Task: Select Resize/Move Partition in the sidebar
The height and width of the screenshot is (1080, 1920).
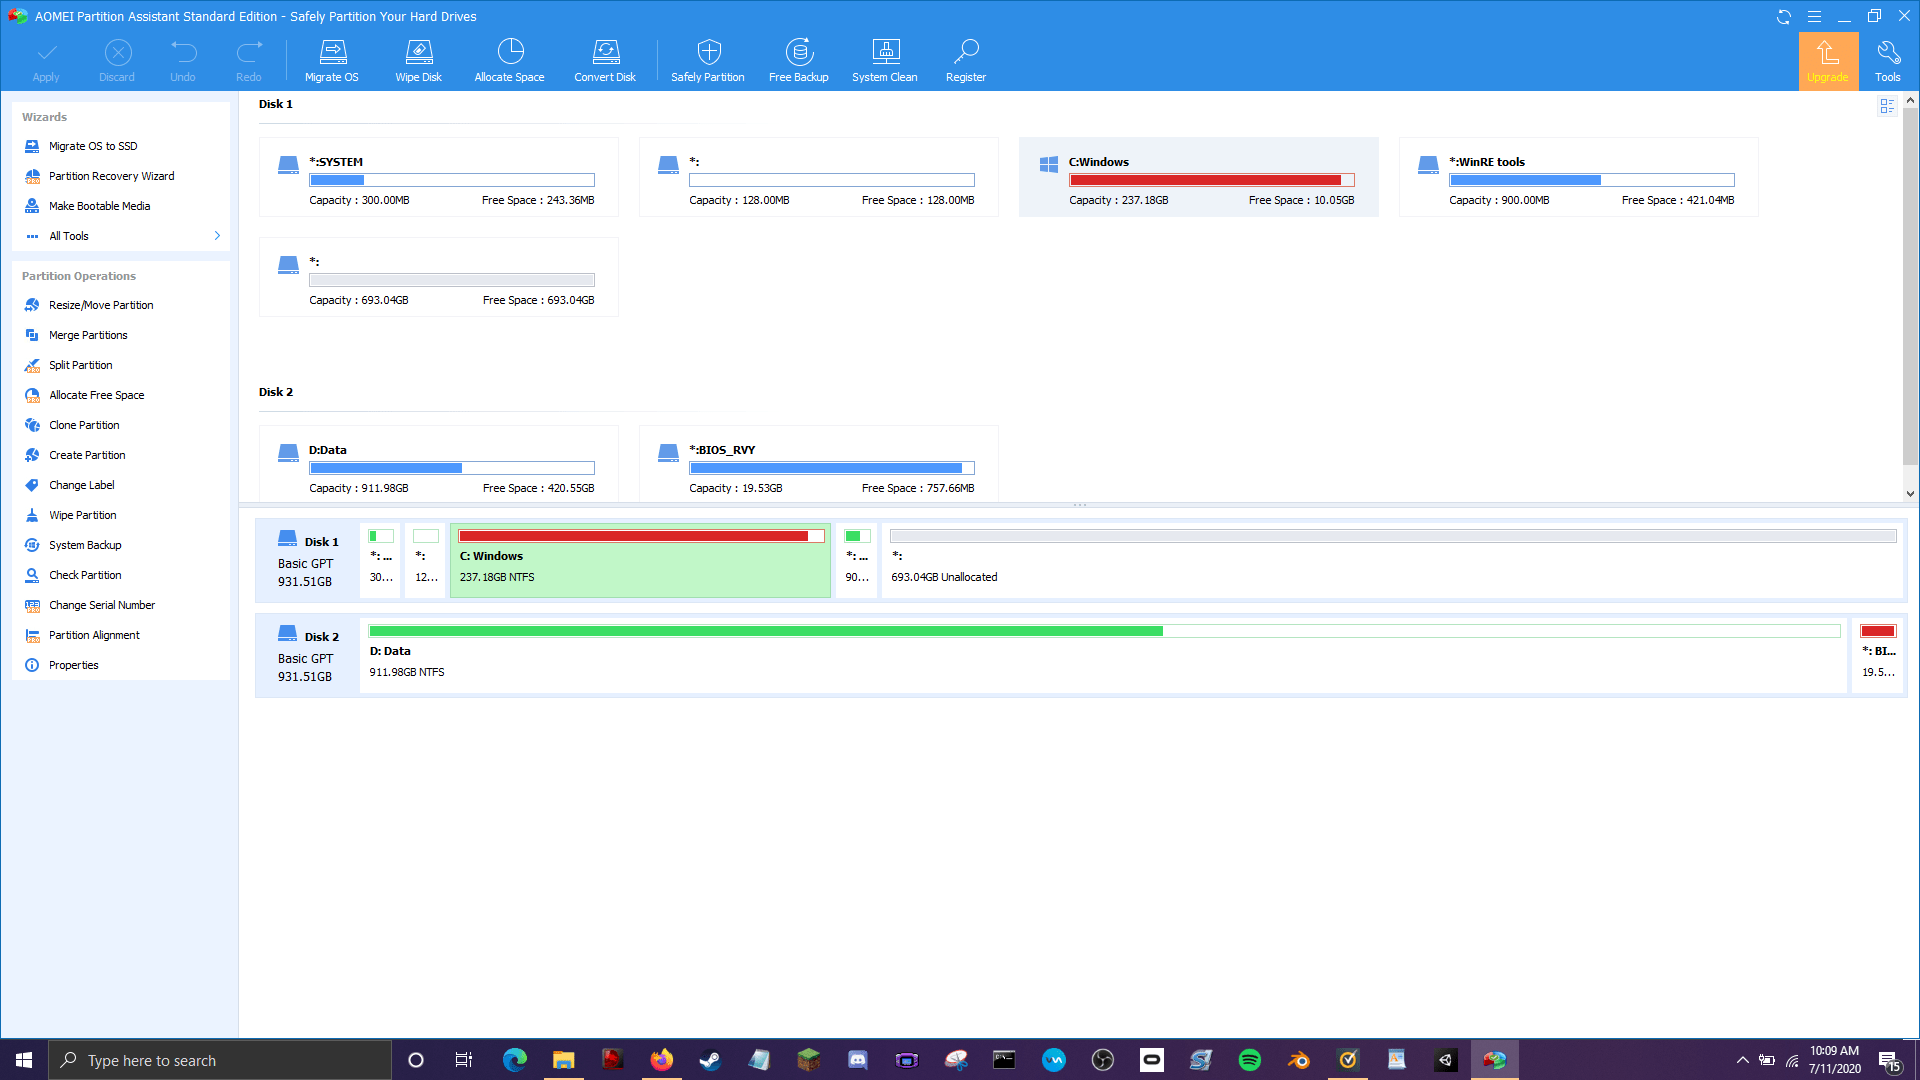Action: [x=101, y=305]
